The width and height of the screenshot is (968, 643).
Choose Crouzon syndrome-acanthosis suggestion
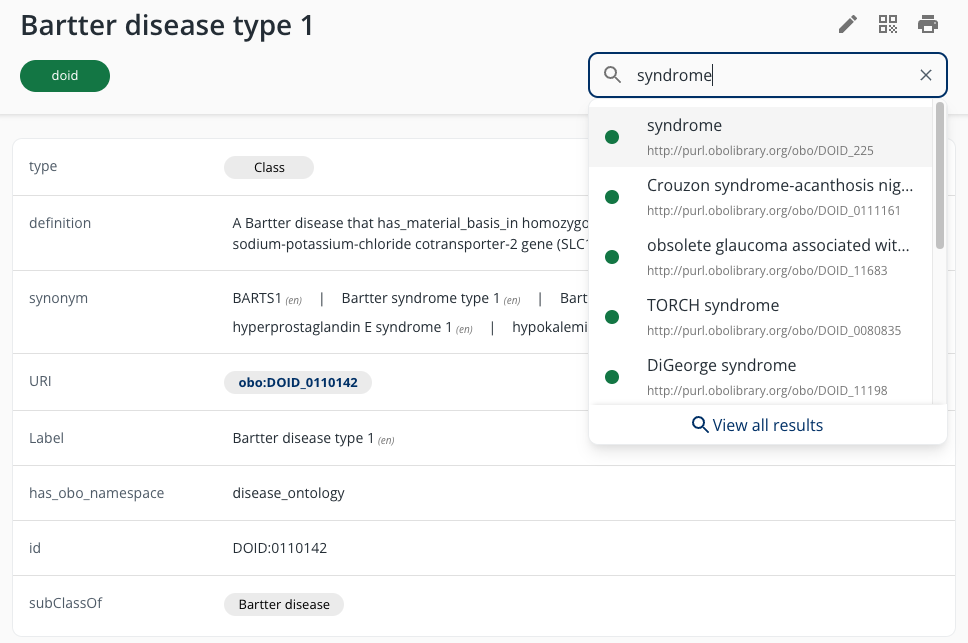pos(778,197)
